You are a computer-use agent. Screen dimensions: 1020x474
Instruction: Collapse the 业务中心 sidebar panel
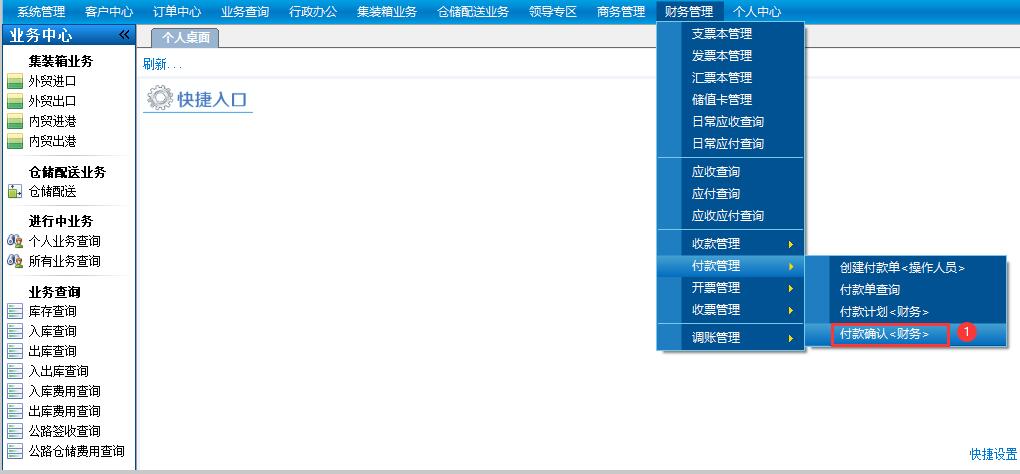point(124,35)
